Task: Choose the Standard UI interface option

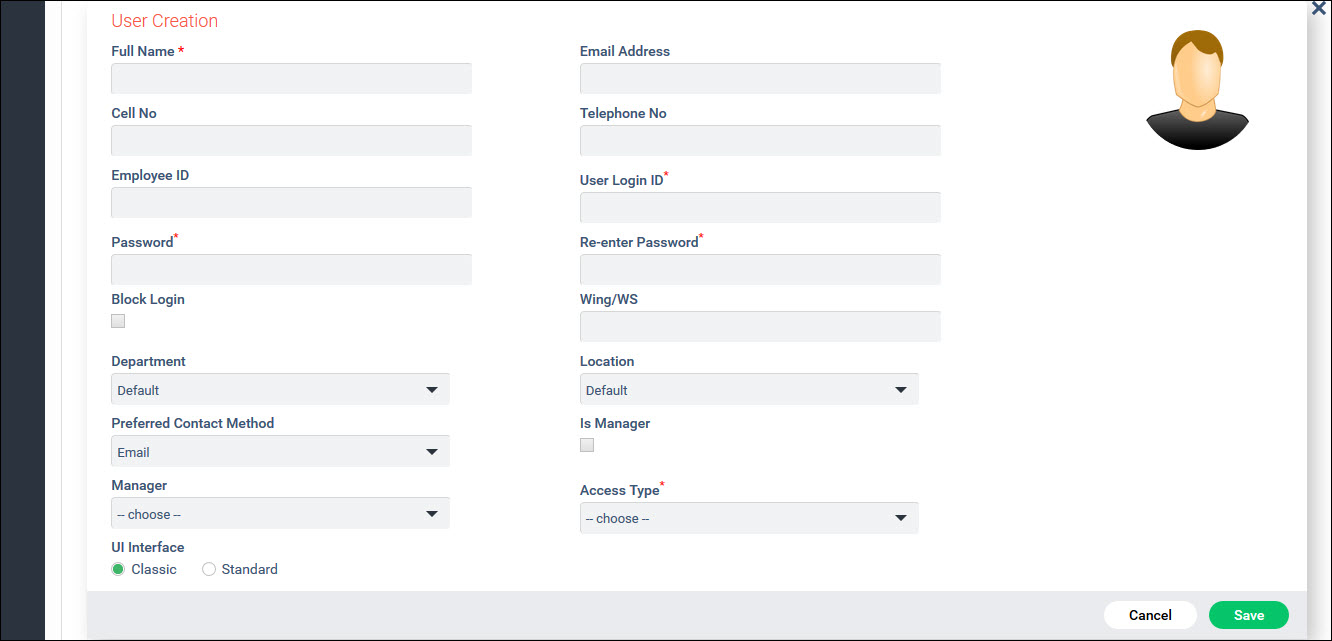Action: point(209,569)
